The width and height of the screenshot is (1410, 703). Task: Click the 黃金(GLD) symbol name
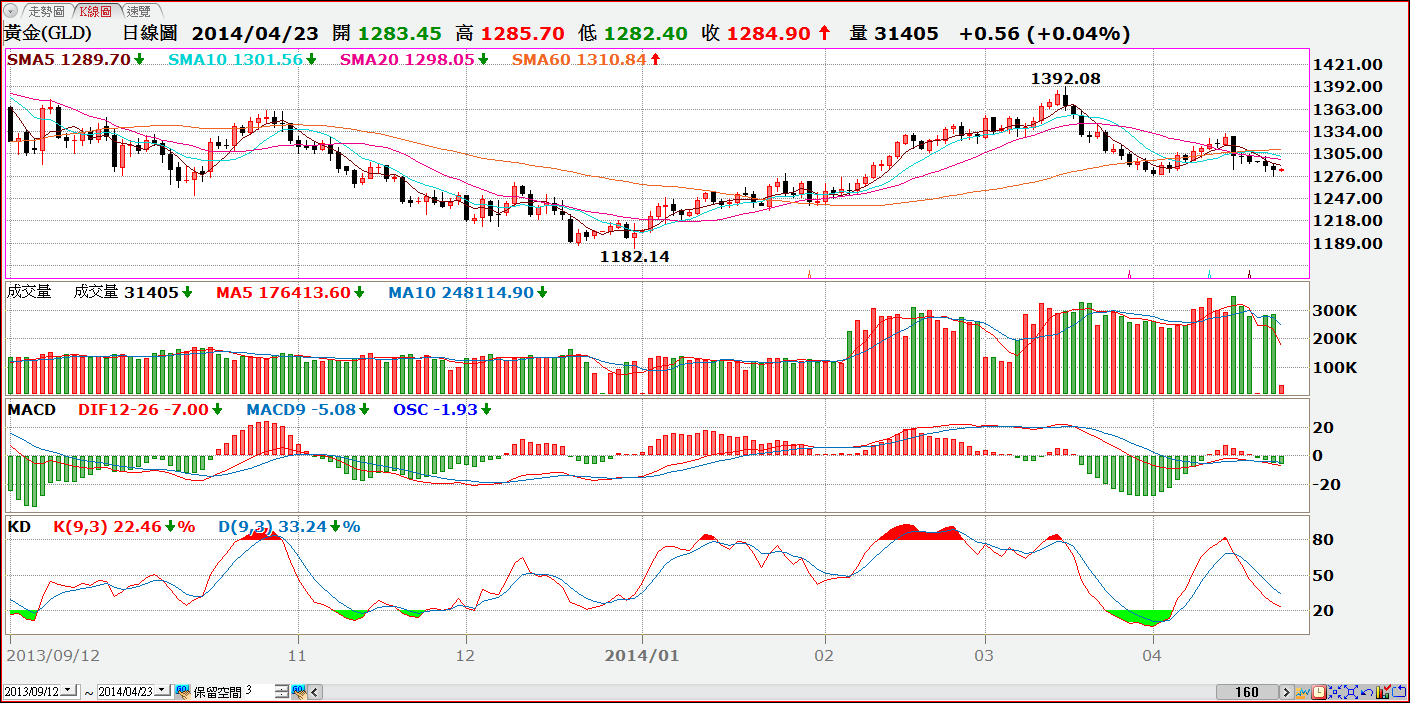click(47, 33)
